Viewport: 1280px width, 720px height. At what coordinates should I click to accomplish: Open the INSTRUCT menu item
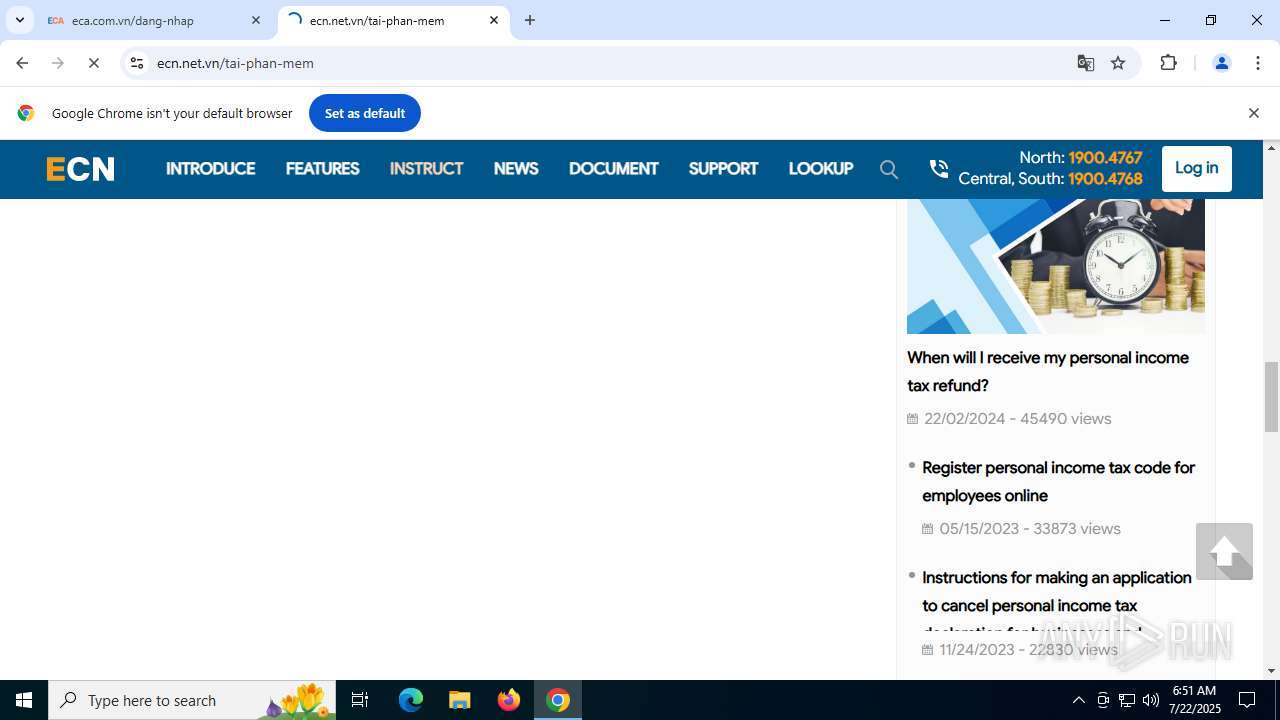pyautogui.click(x=426, y=169)
